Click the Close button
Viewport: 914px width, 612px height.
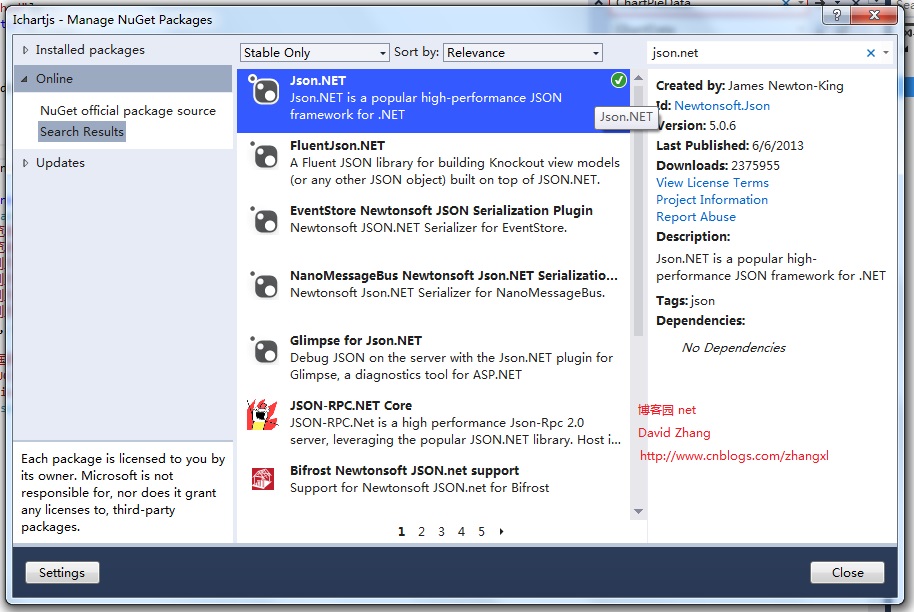point(848,573)
